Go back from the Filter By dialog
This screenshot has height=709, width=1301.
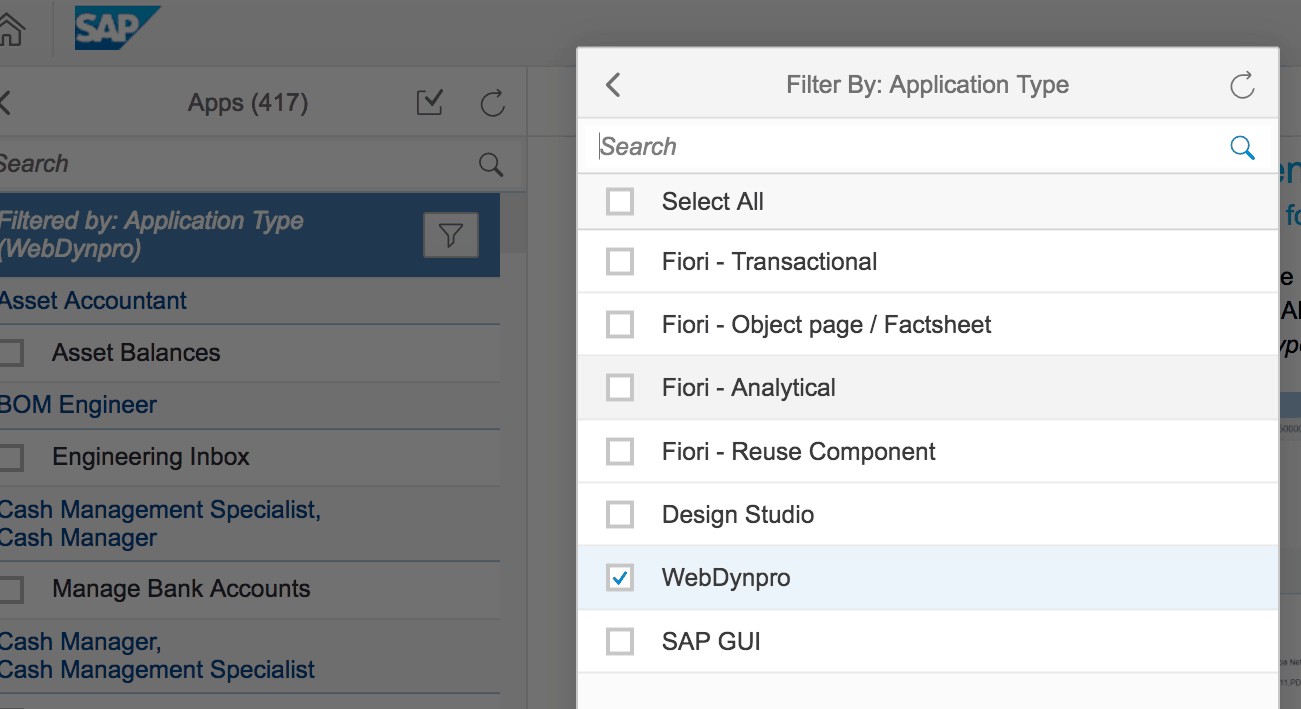point(613,85)
